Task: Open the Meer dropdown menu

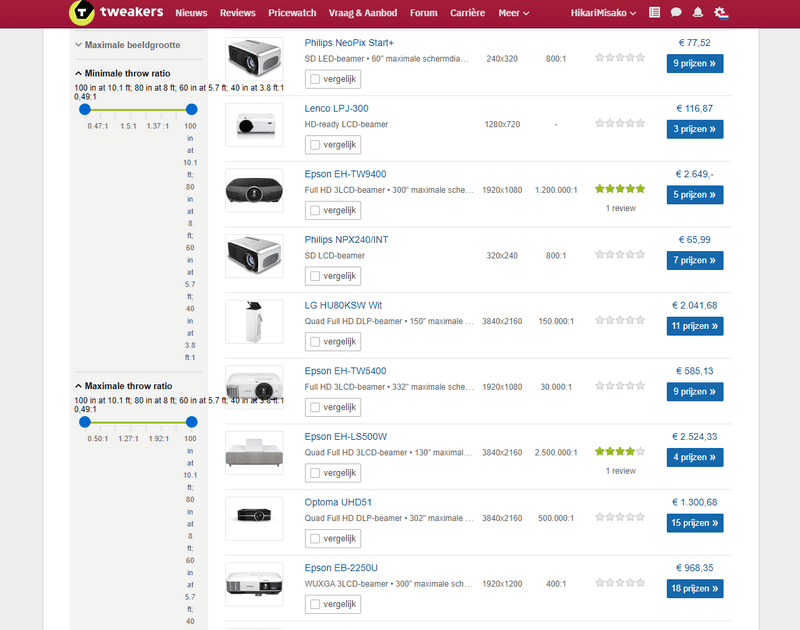Action: [x=513, y=13]
